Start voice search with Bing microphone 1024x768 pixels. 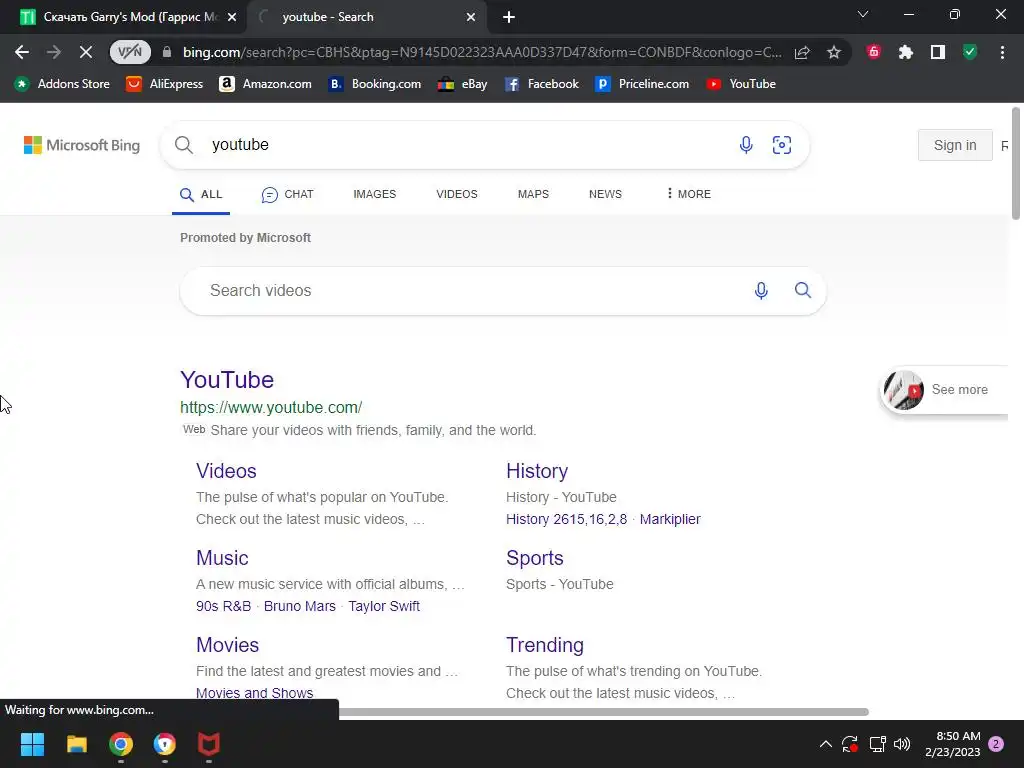pyautogui.click(x=746, y=145)
